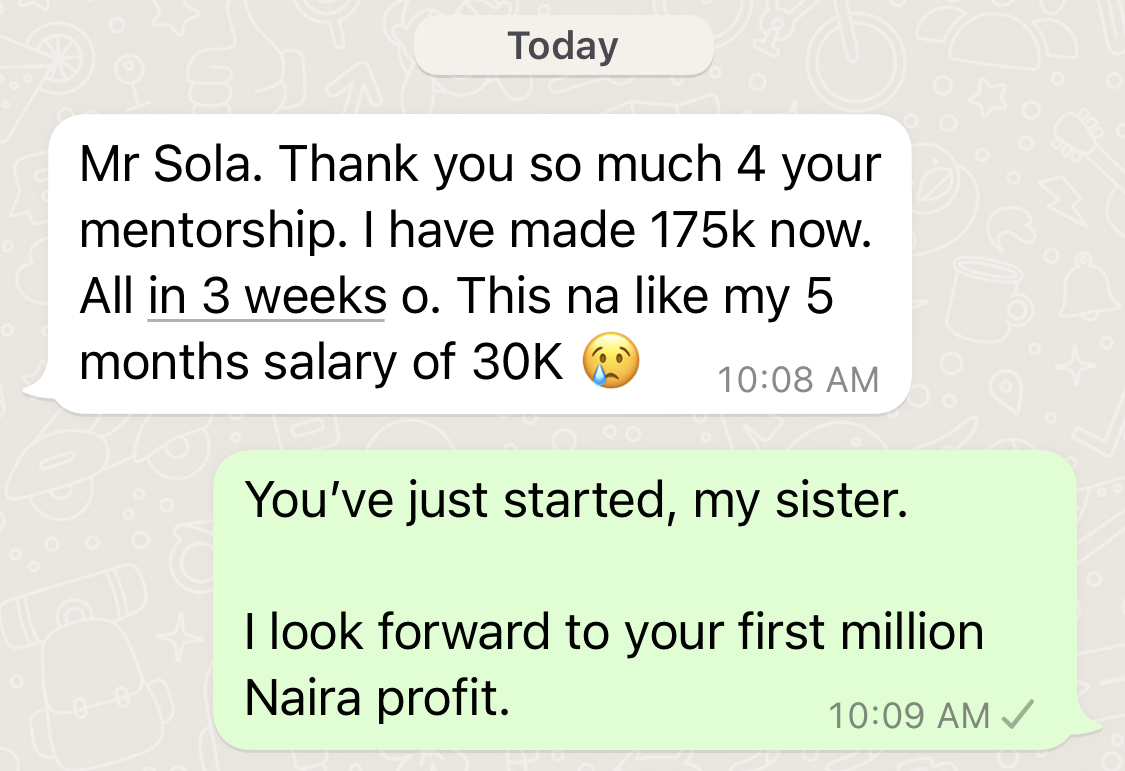
Task: Tap the crying face emoji
Action: [x=611, y=361]
